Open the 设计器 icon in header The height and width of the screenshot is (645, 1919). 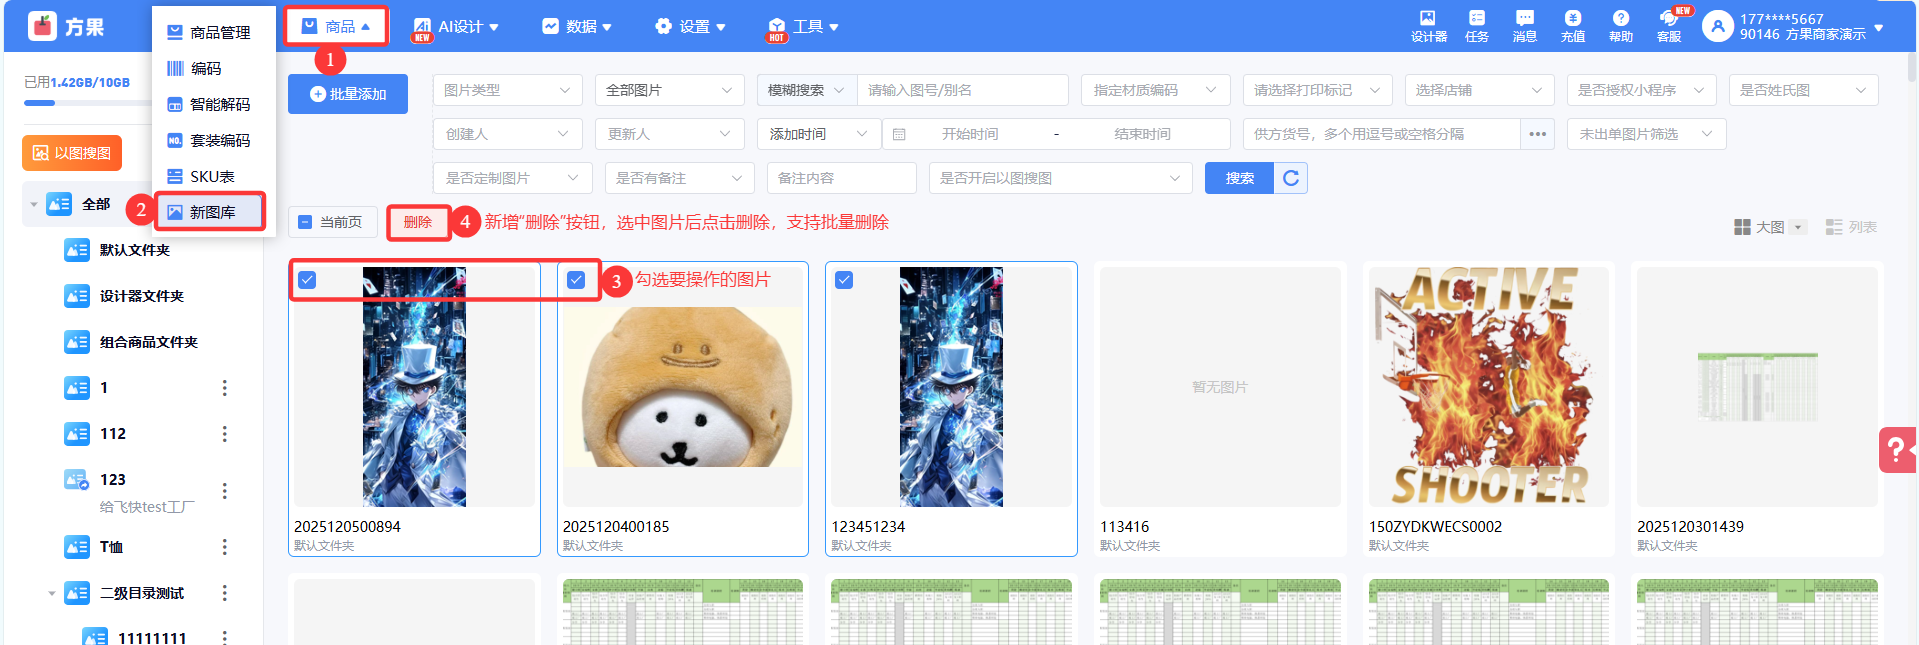click(x=1428, y=26)
